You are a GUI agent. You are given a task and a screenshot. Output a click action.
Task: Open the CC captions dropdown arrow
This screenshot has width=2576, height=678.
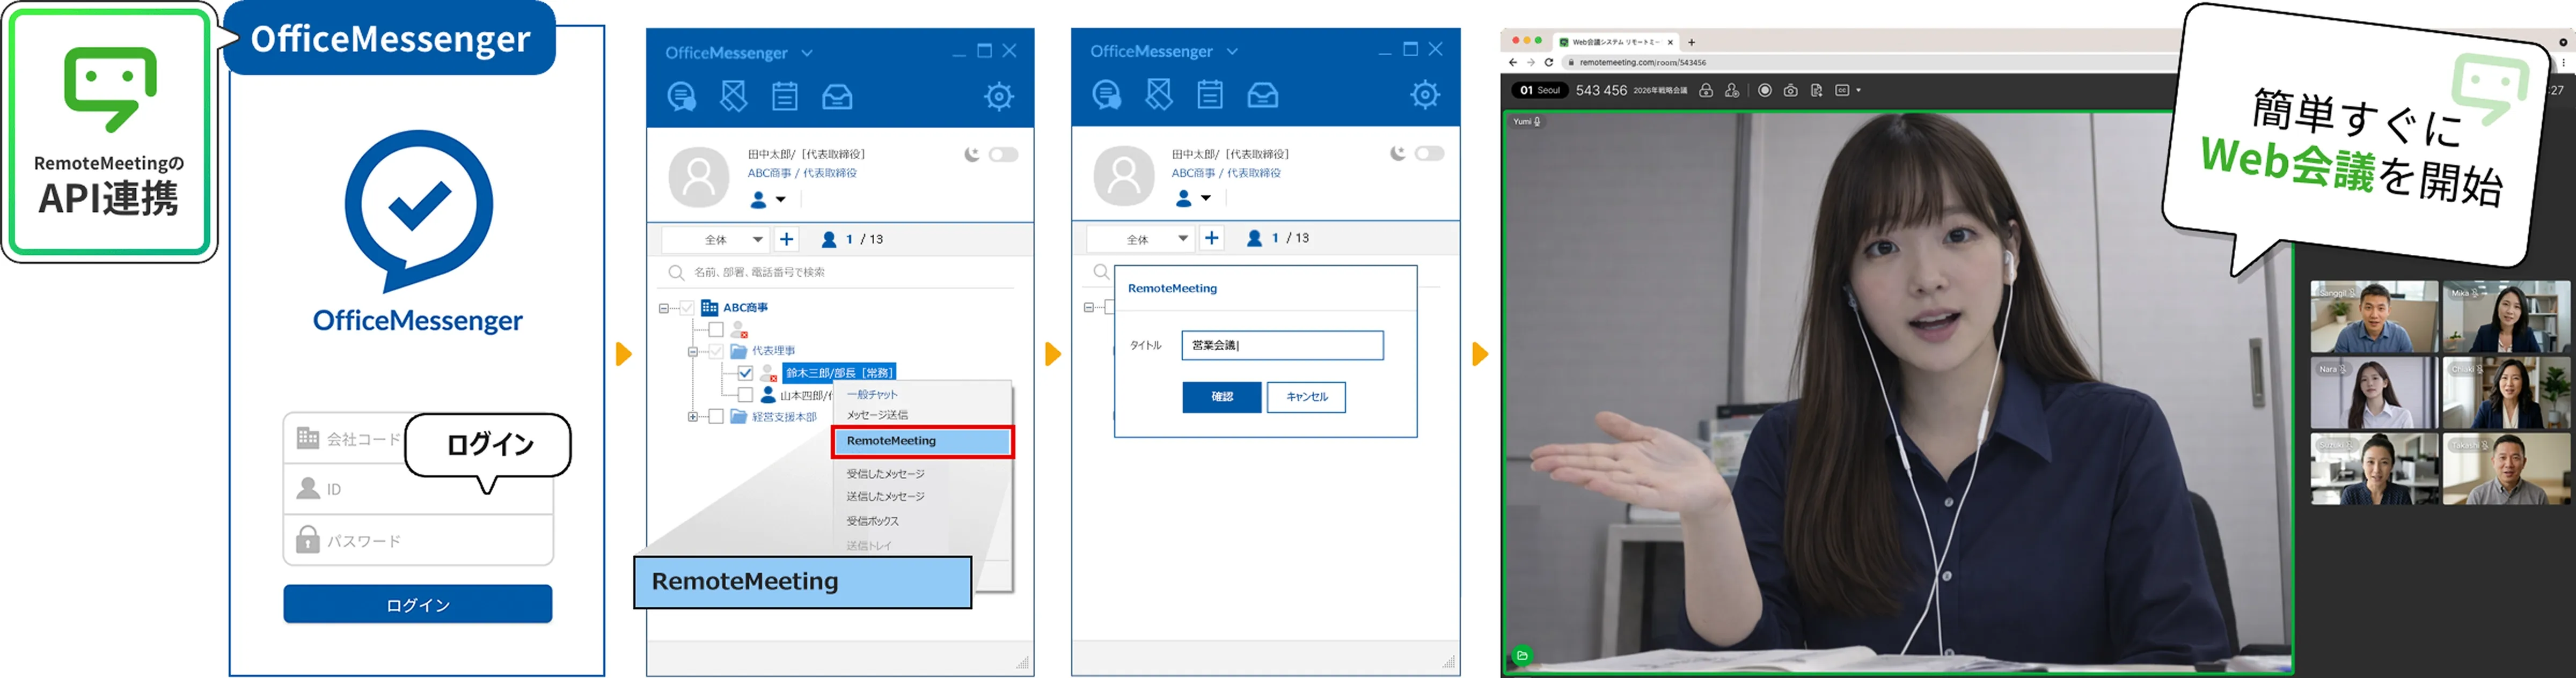click(x=1858, y=90)
